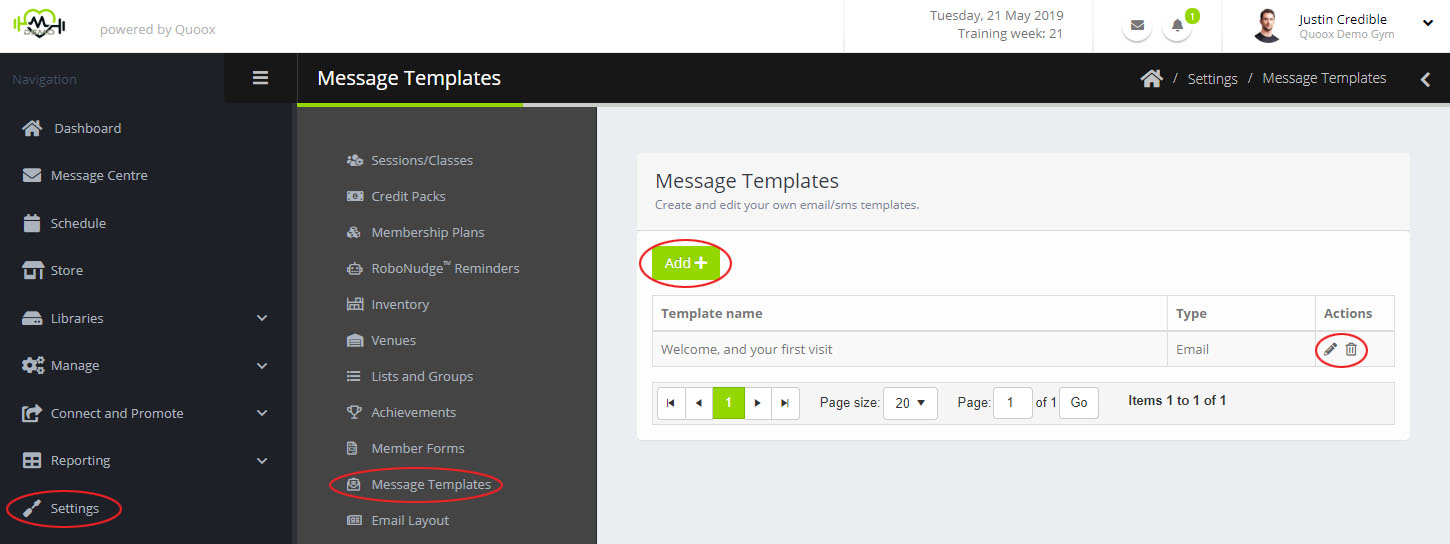Open the notifications bell icon
Viewport: 1450px width, 544px height.
[1177, 26]
